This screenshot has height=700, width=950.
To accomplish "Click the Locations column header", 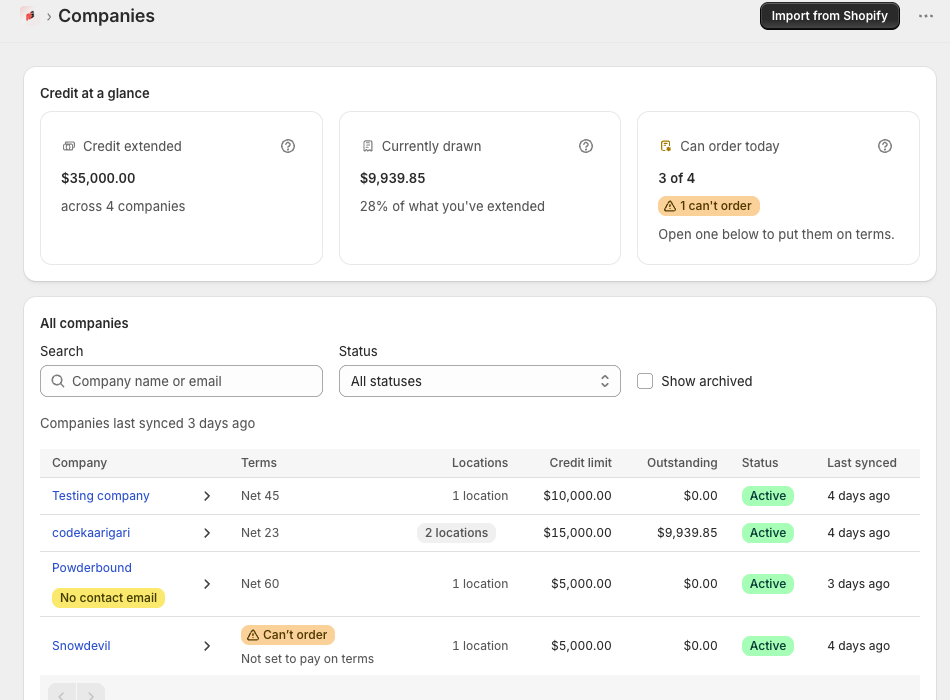I will click(480, 463).
